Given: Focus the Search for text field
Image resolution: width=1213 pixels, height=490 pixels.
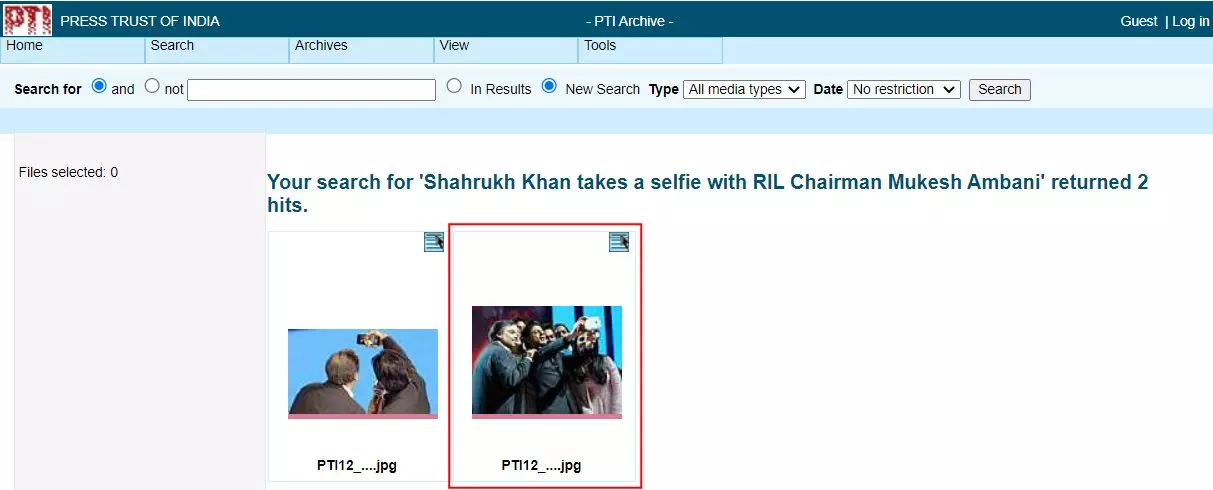Looking at the screenshot, I should pyautogui.click(x=311, y=90).
